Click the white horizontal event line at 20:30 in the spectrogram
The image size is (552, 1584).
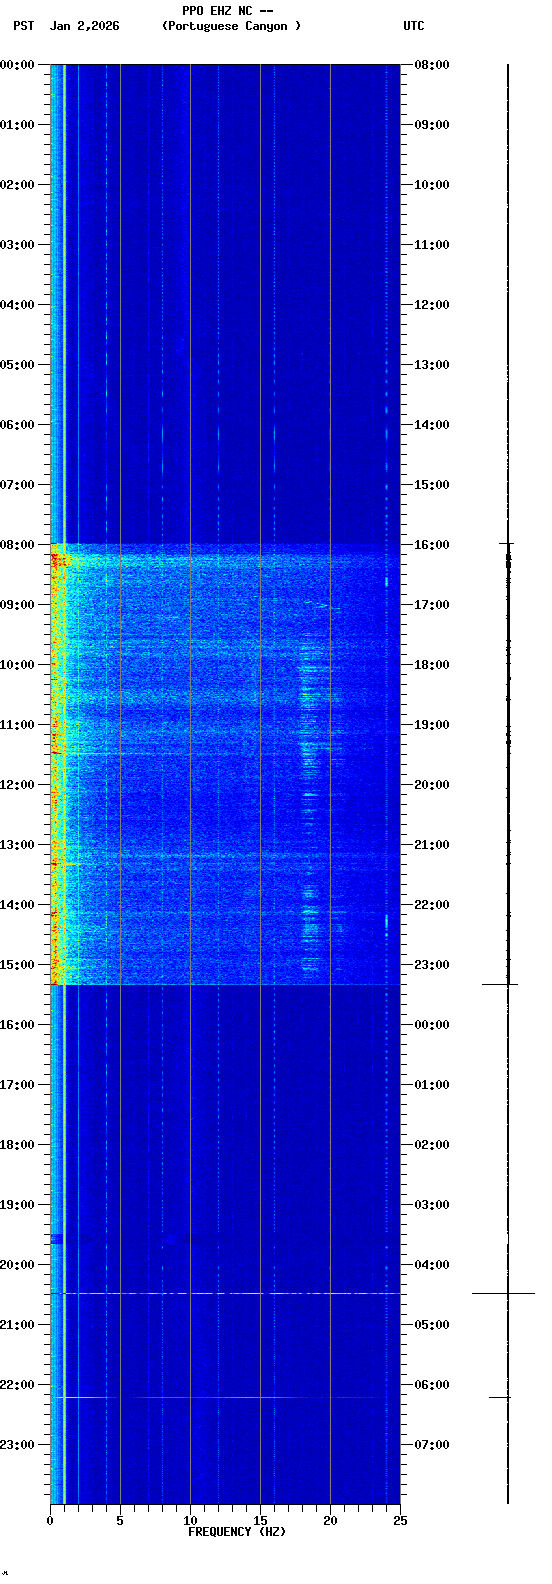[x=225, y=1293]
